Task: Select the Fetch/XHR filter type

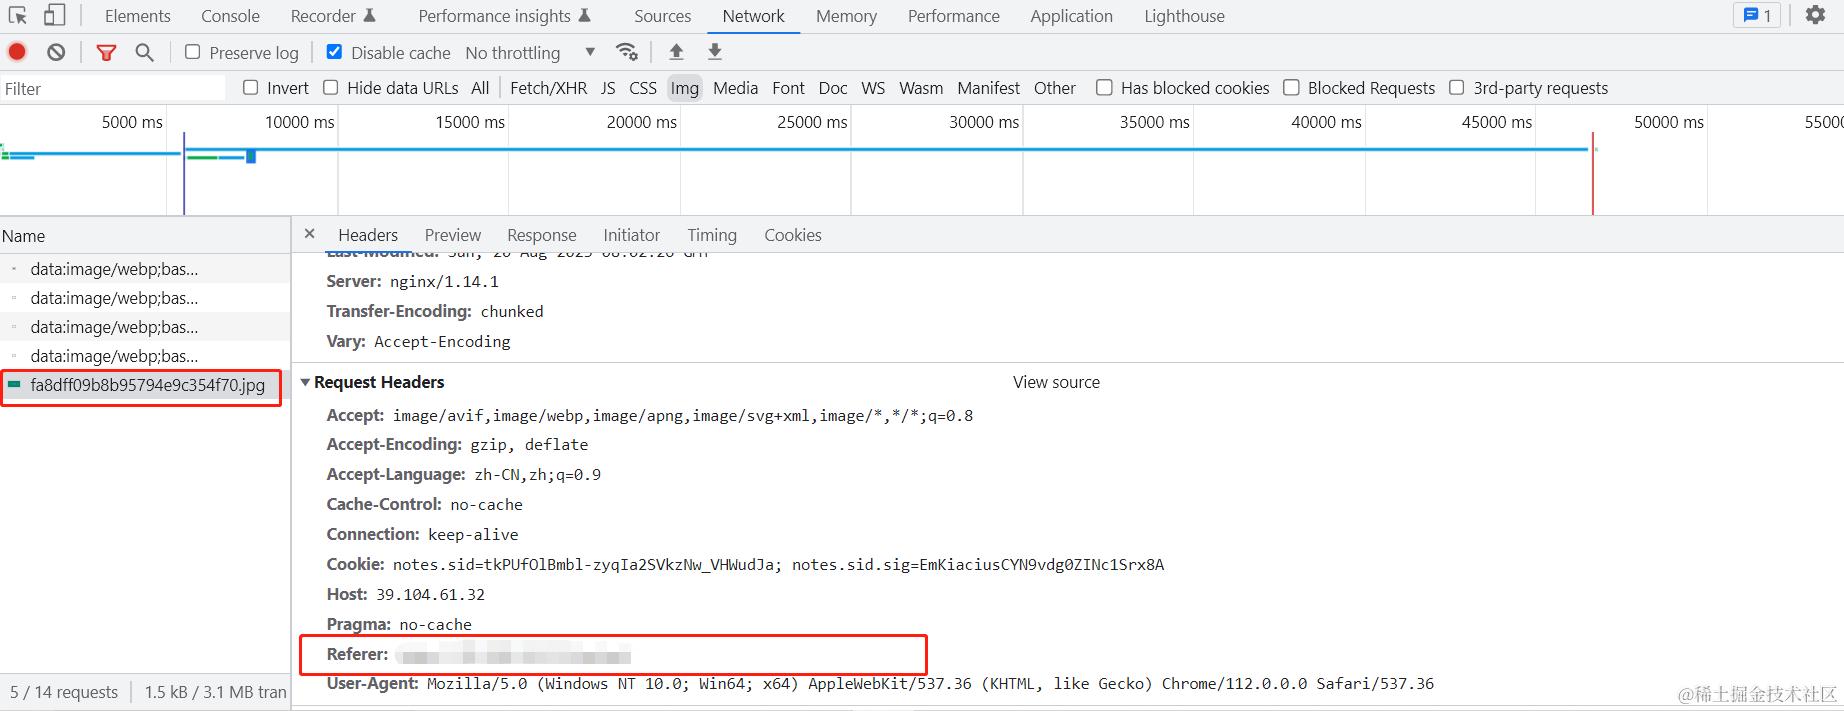Action: tap(548, 88)
